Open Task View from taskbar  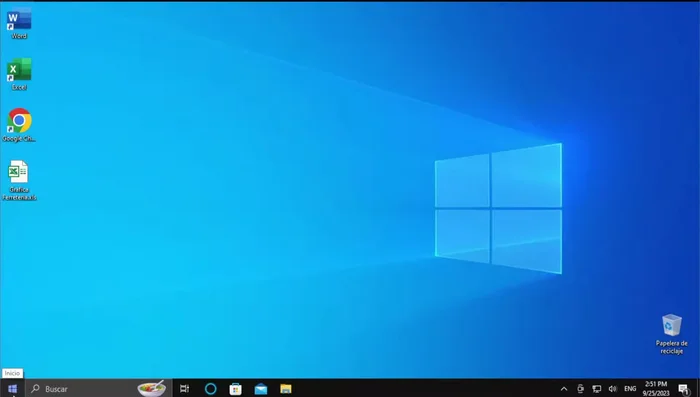184,389
